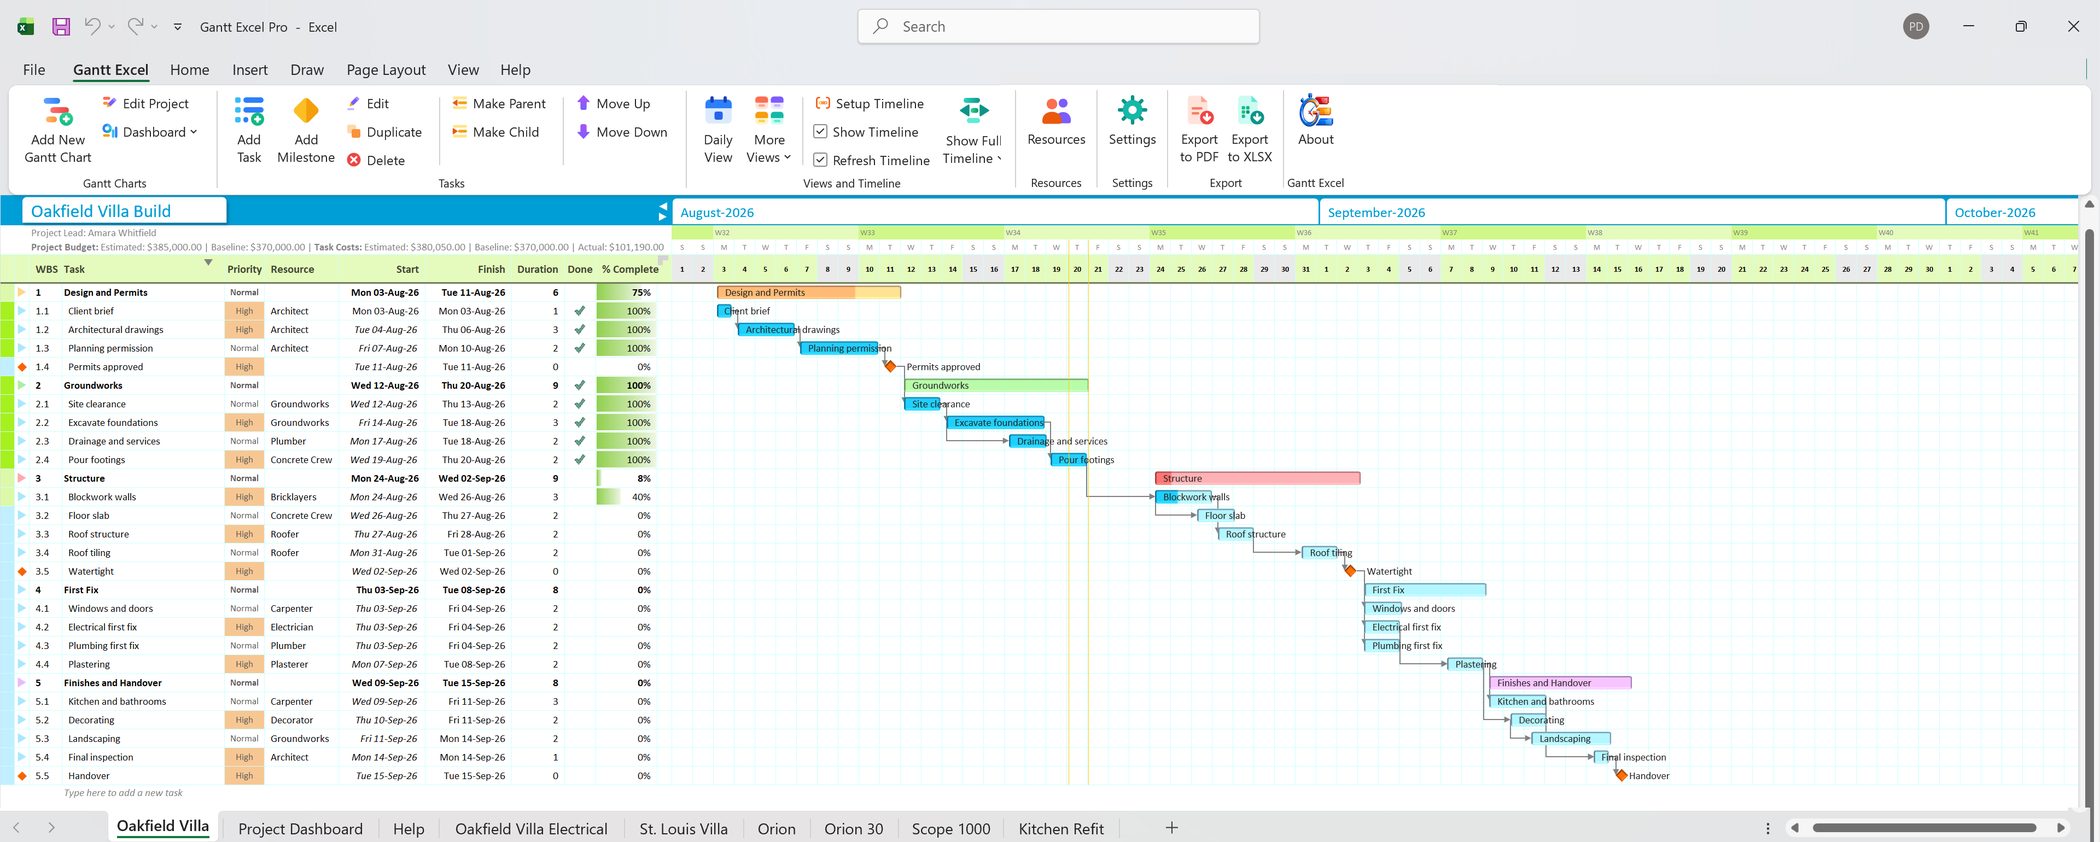Toggle the Show Timeline checkbox
The height and width of the screenshot is (842, 2100).
(x=820, y=132)
